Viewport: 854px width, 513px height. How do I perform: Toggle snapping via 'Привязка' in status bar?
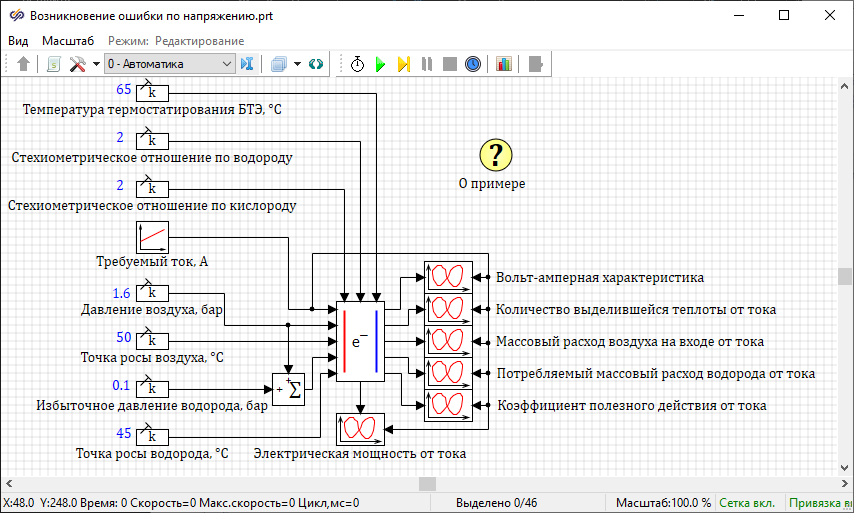(x=820, y=503)
